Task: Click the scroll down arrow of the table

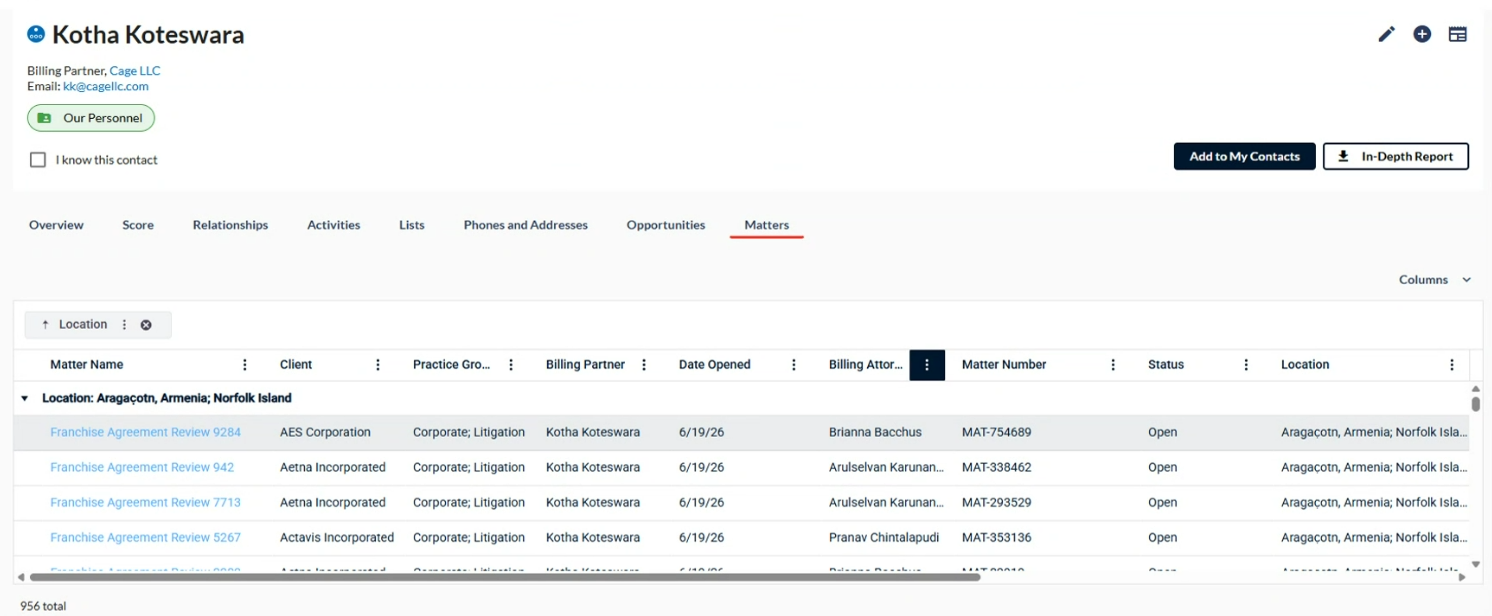Action: point(1475,565)
